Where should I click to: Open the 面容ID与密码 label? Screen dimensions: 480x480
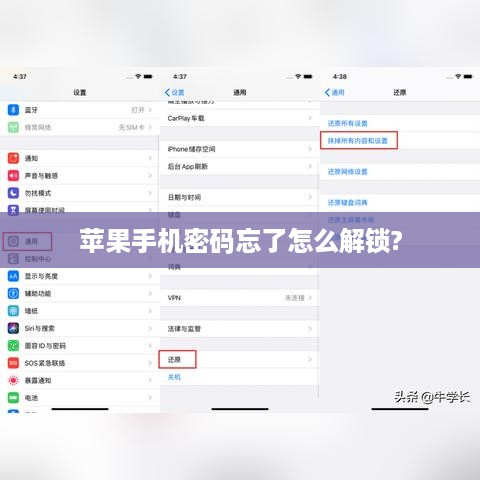(x=45, y=346)
